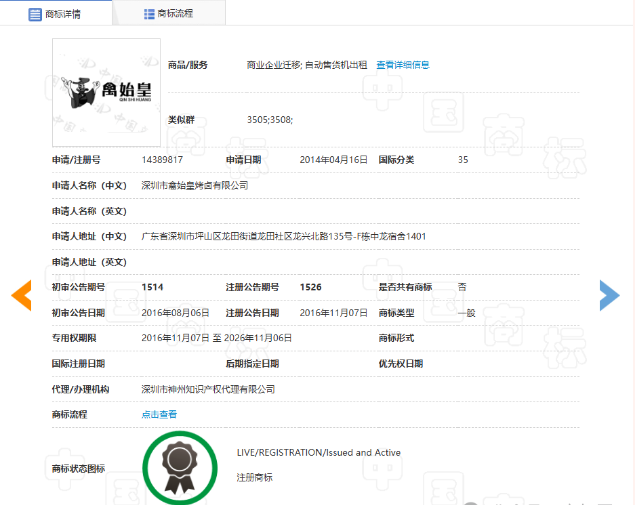The width and height of the screenshot is (635, 505).
Task: Select the application number 14389817
Action: pos(162,160)
